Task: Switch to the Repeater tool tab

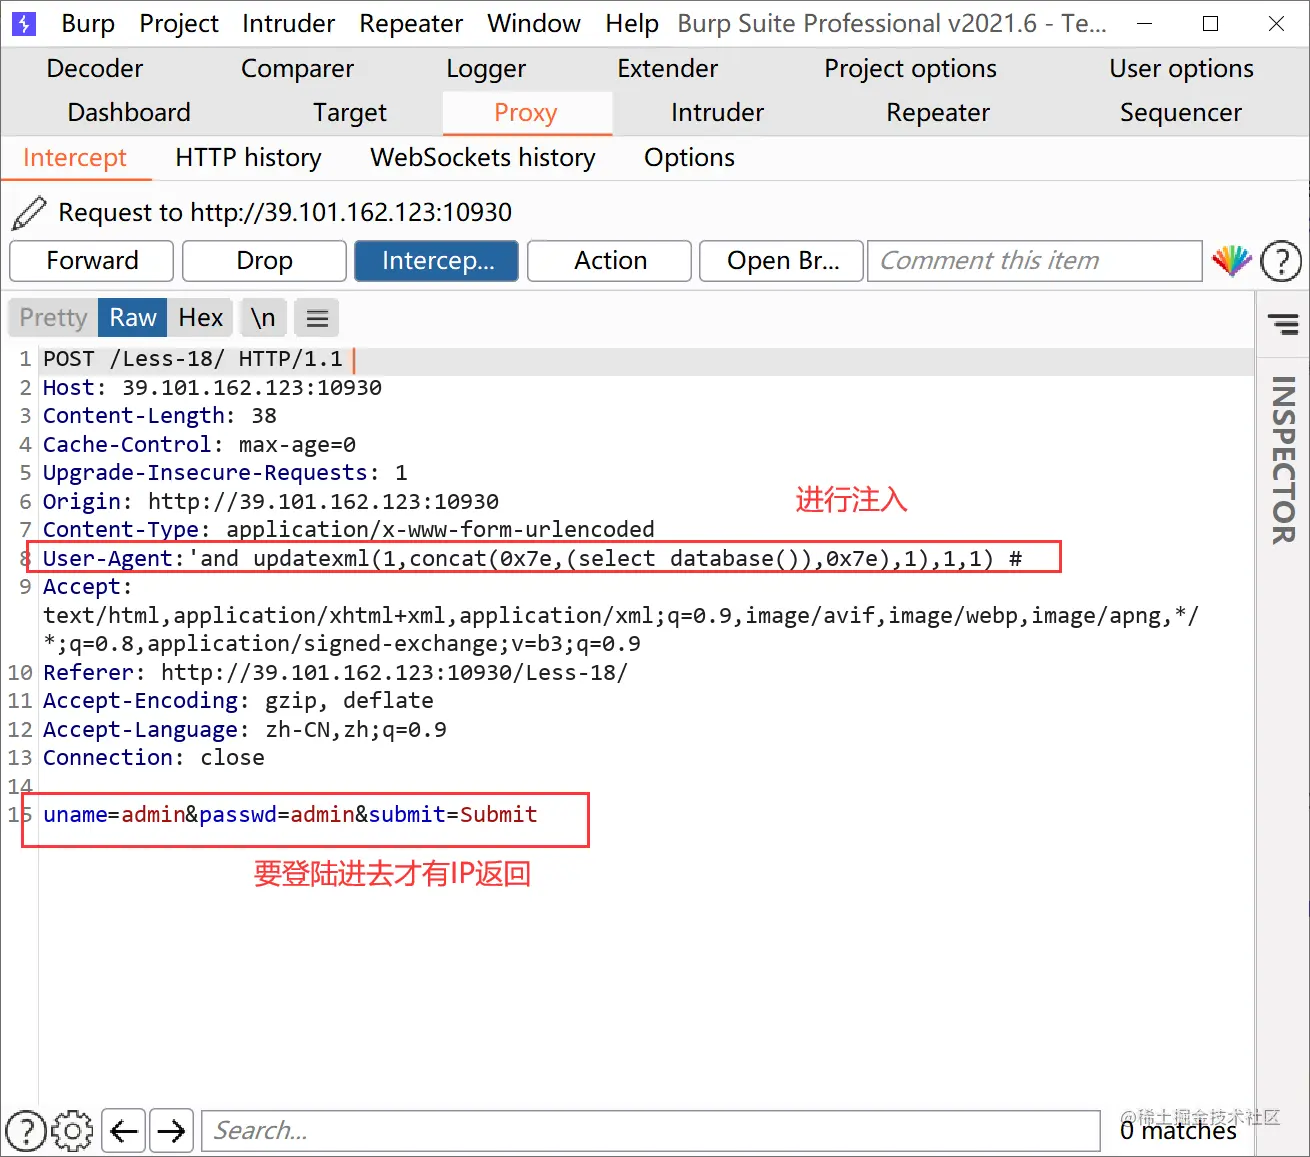Action: pyautogui.click(x=938, y=113)
